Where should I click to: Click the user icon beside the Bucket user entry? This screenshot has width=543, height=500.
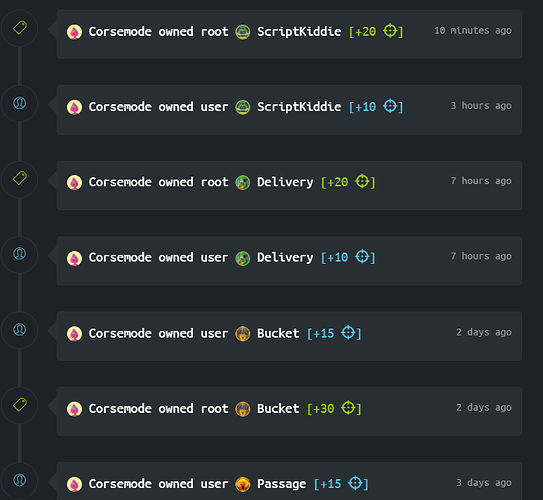click(20, 329)
